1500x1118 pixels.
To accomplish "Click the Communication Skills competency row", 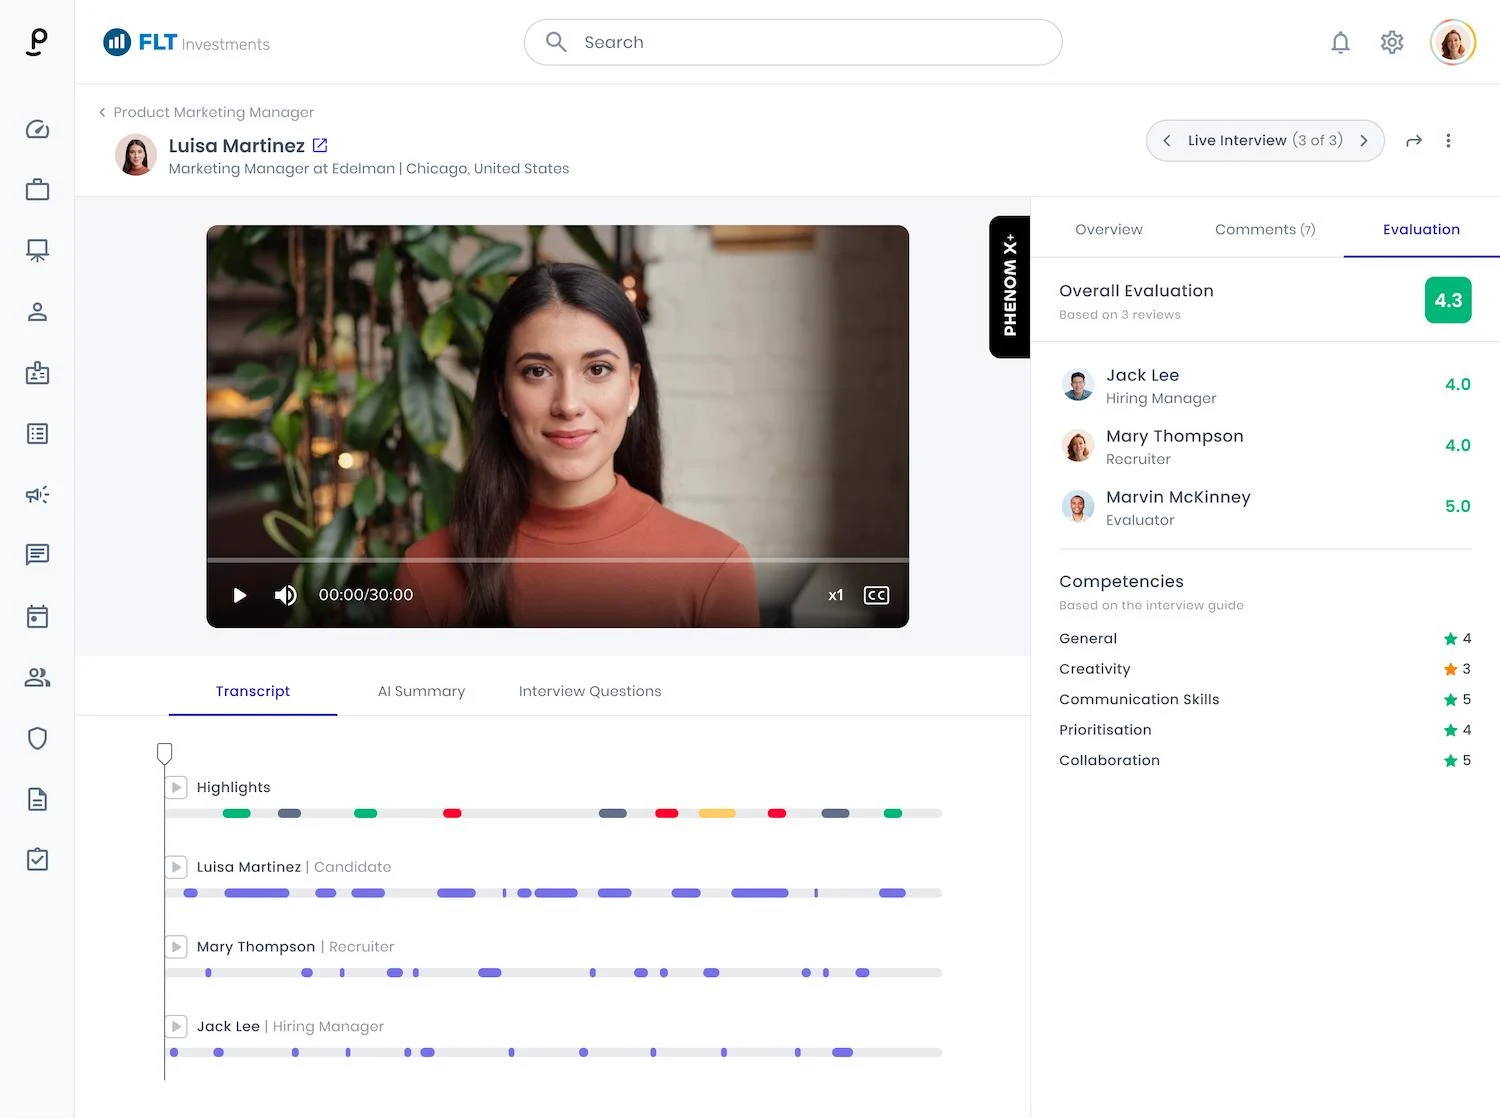I will 1265,699.
